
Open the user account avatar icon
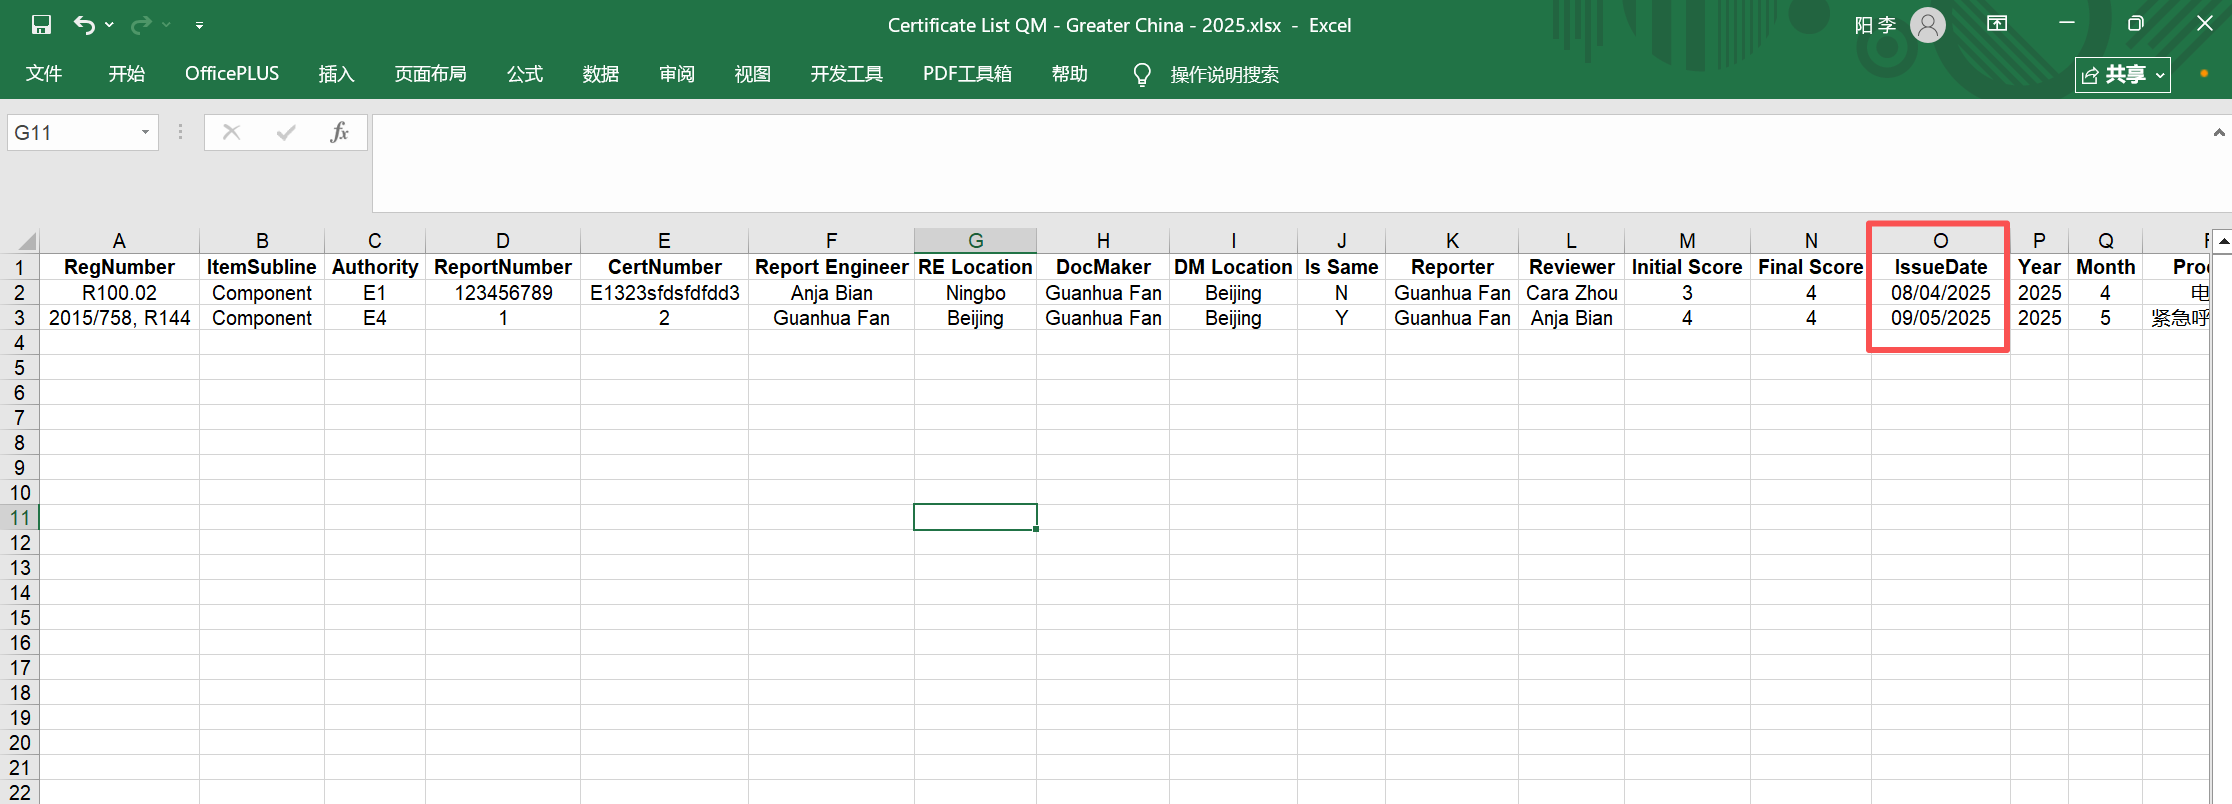(1927, 25)
